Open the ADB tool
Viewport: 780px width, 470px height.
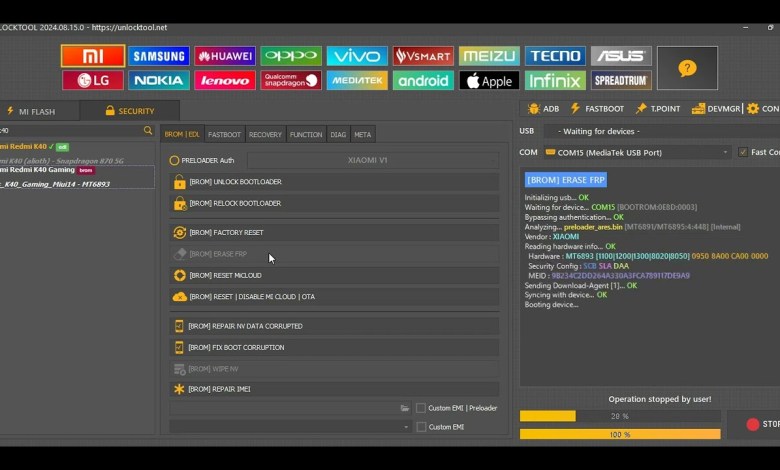543,108
